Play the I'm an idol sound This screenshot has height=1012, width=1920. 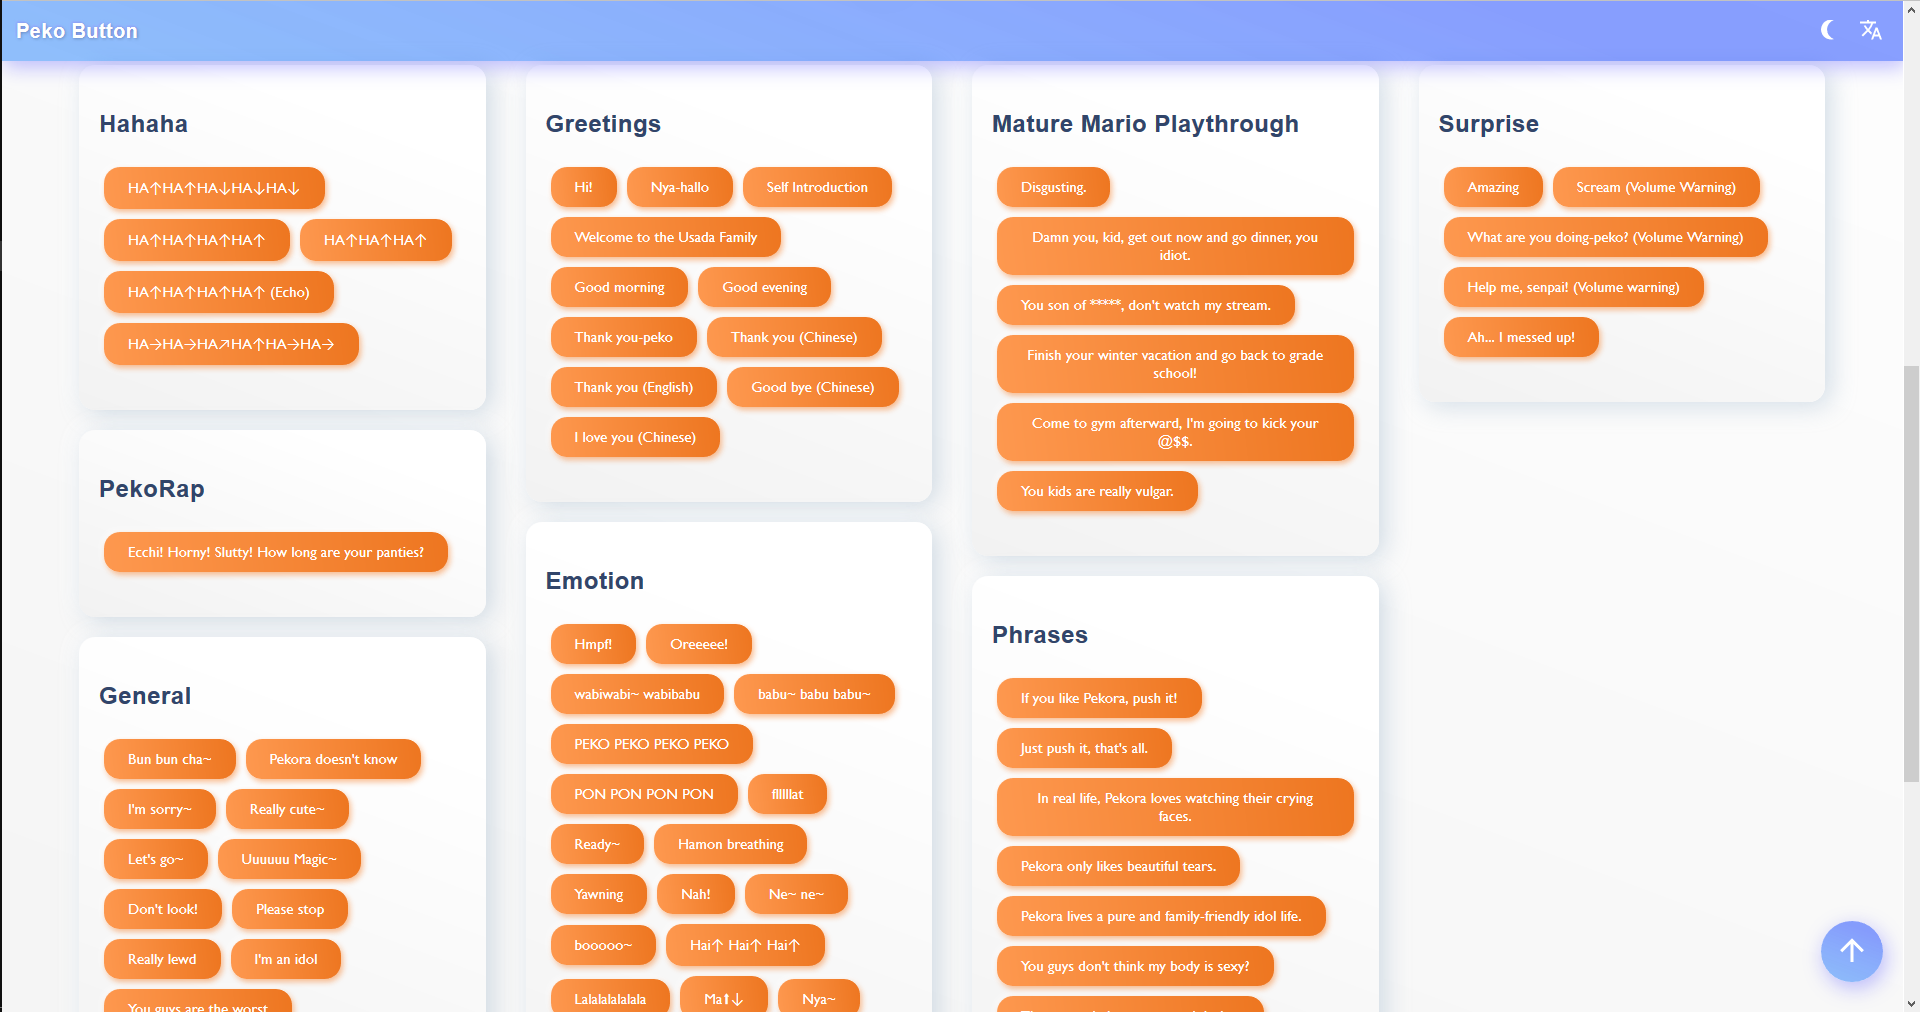coord(286,959)
